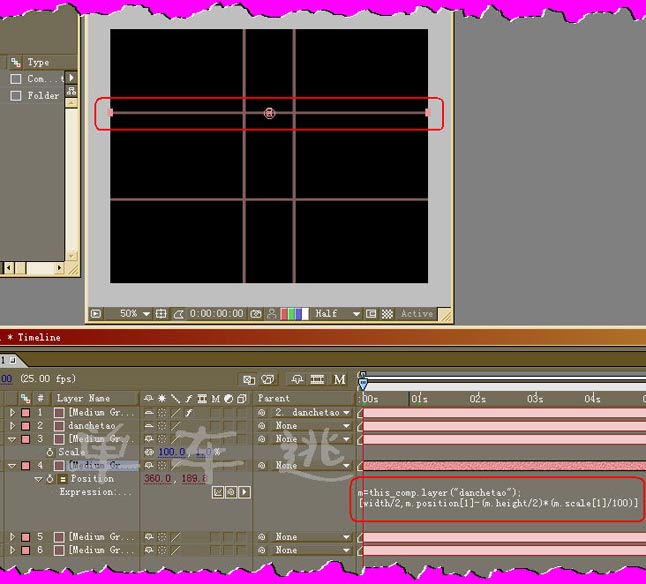Show the red channel swatch
This screenshot has height=584, width=646.
(x=284, y=314)
